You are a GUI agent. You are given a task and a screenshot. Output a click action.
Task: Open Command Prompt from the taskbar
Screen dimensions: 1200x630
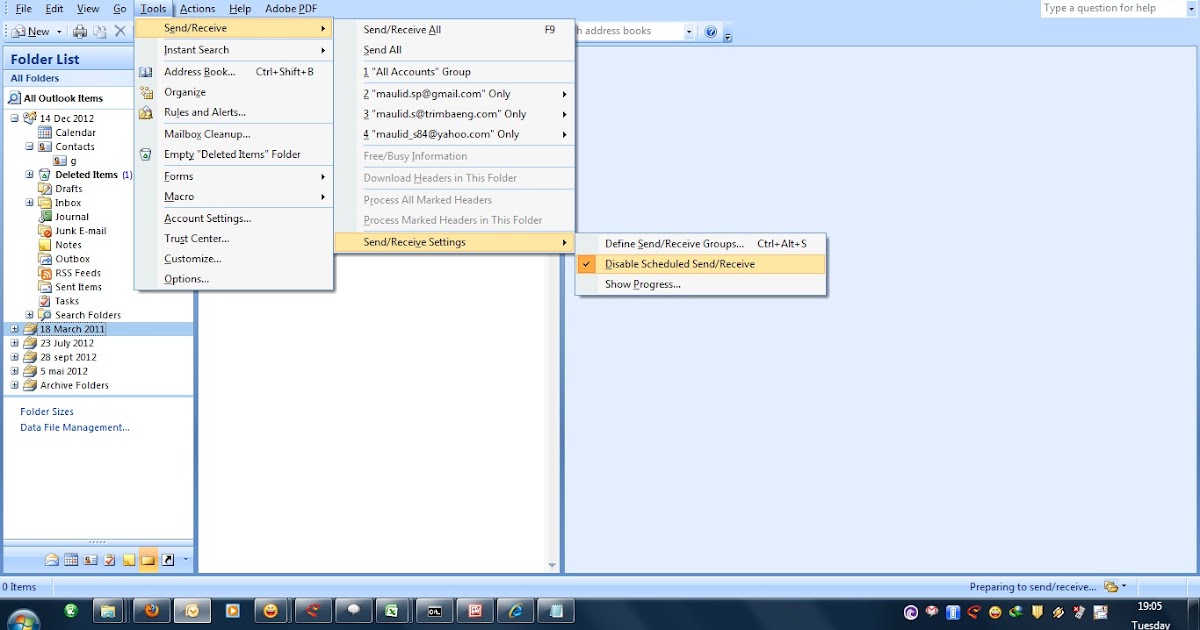(x=434, y=611)
